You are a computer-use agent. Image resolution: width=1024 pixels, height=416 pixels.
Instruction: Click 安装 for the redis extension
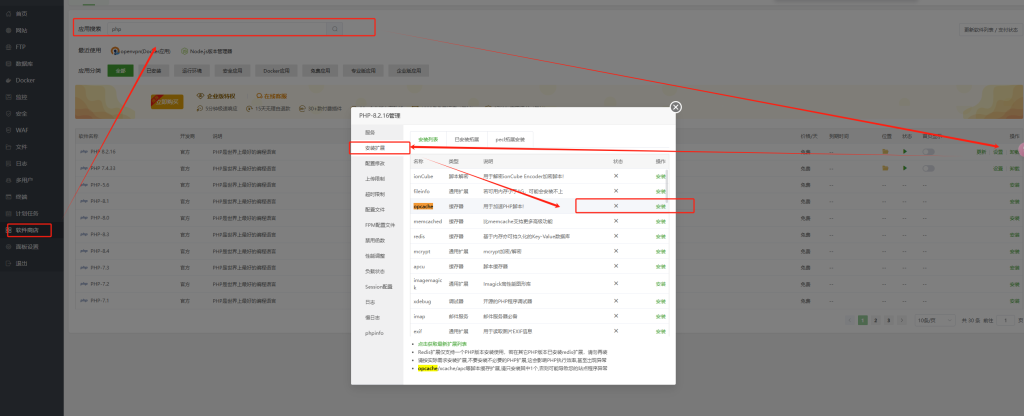point(660,236)
